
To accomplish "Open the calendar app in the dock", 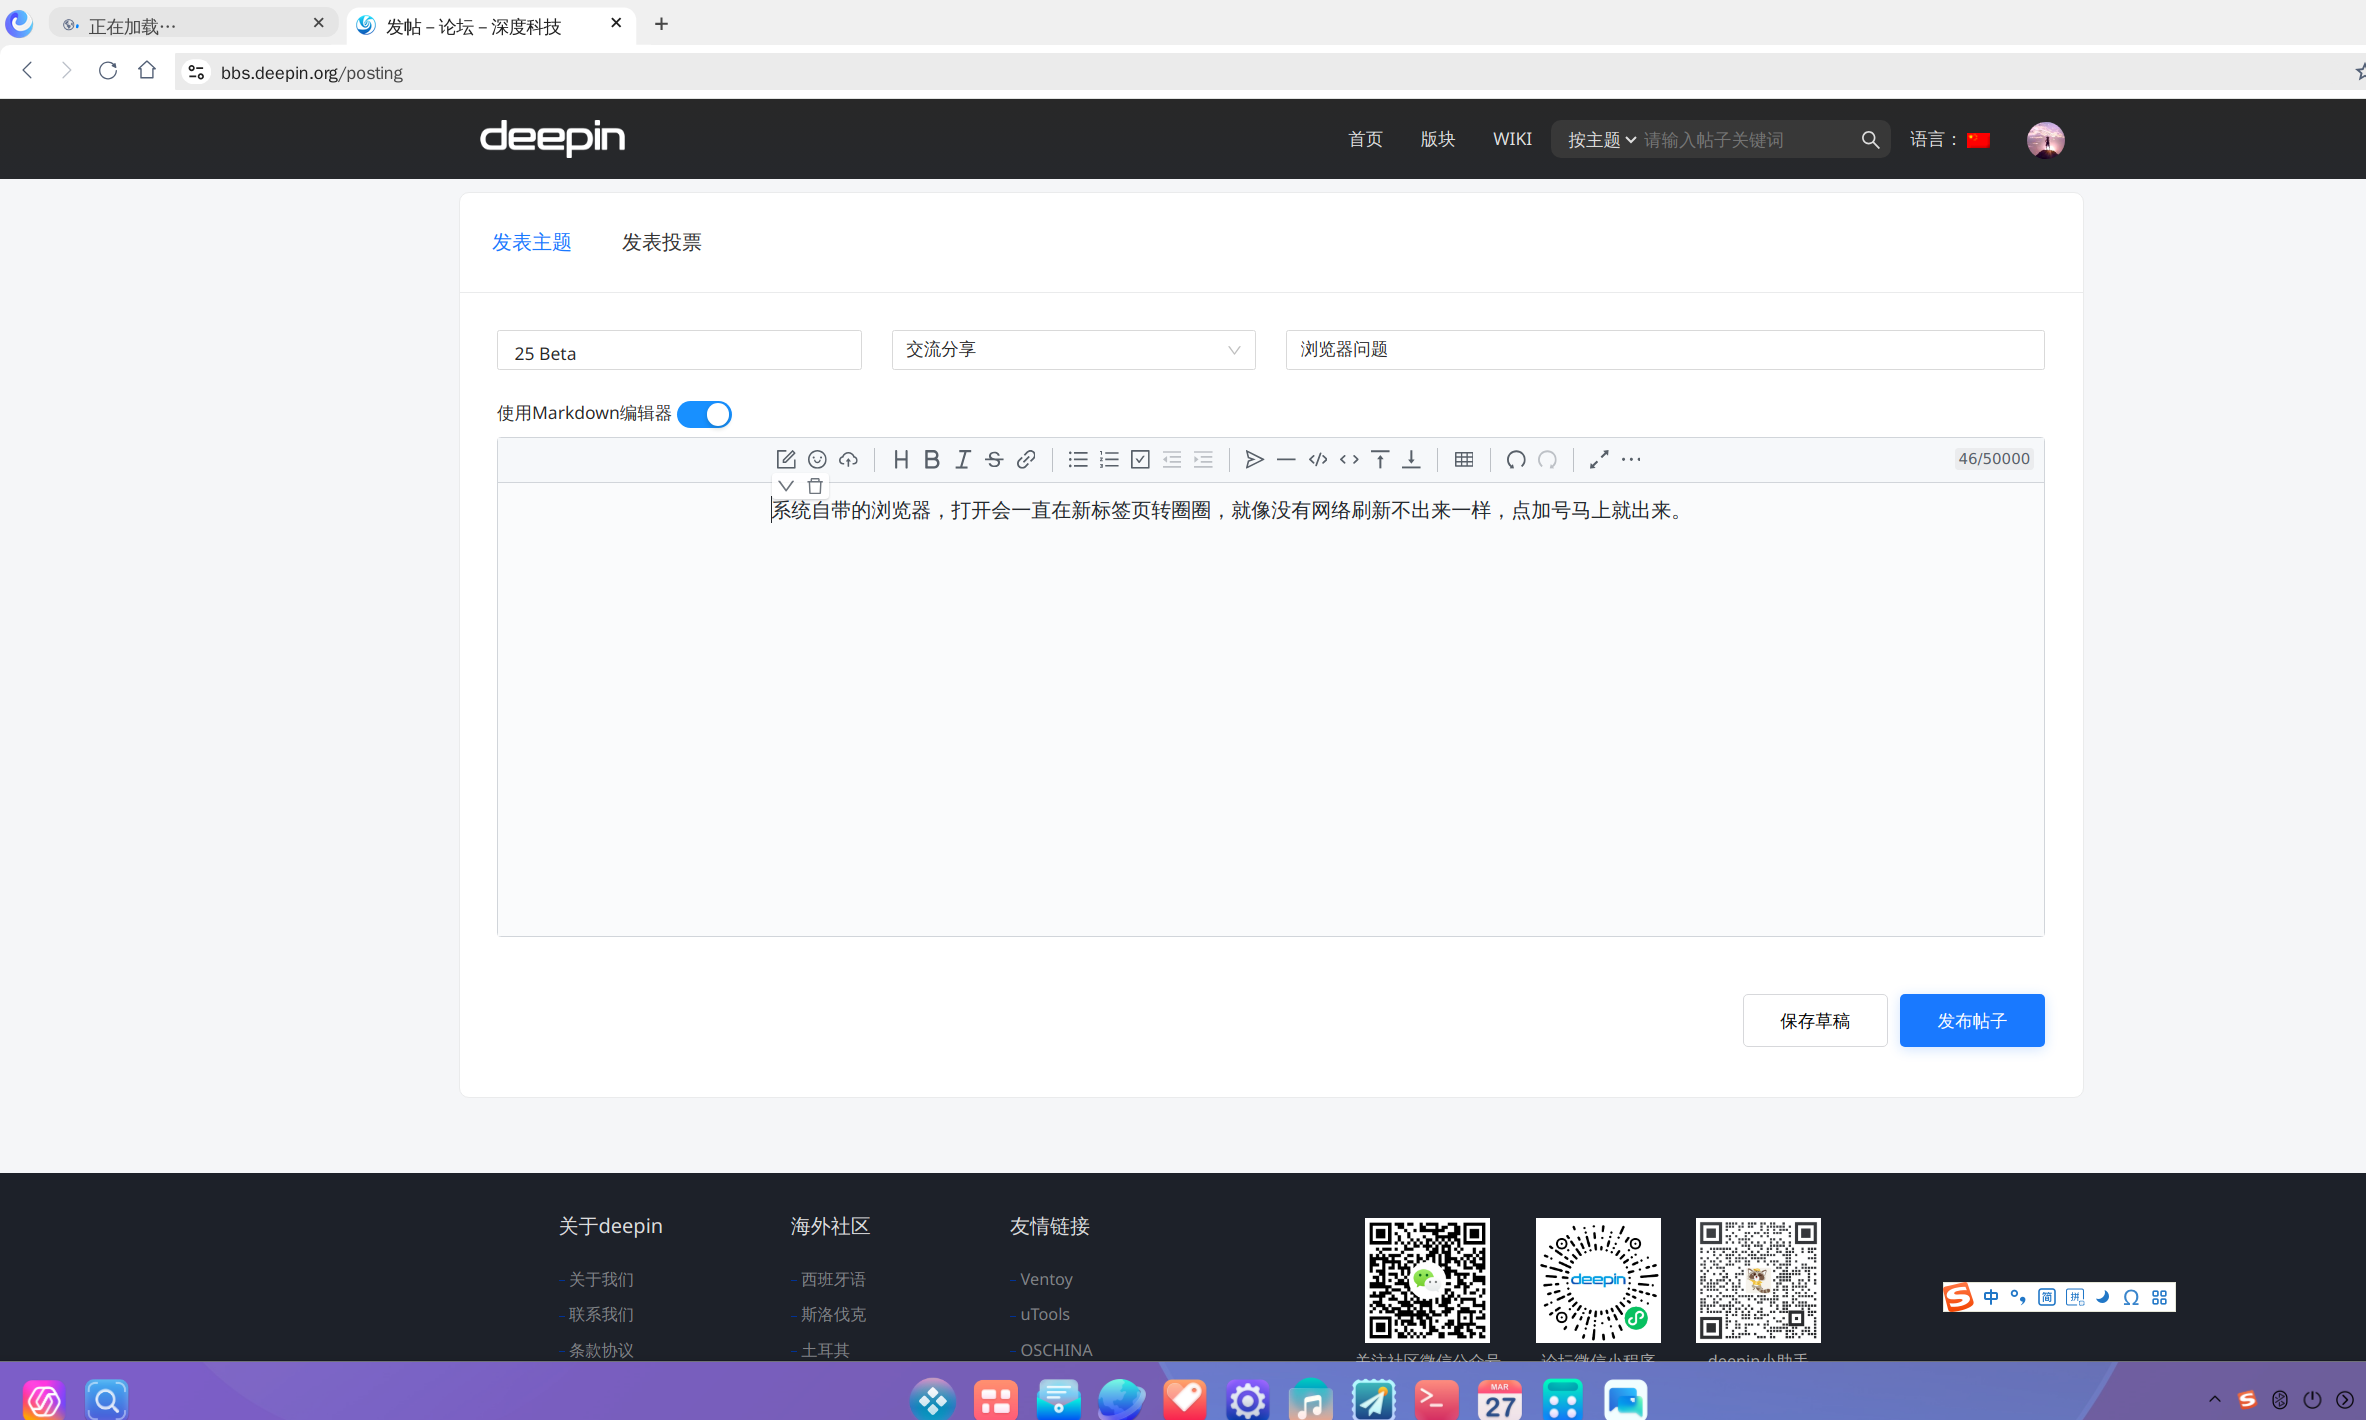I will click(x=1499, y=1399).
